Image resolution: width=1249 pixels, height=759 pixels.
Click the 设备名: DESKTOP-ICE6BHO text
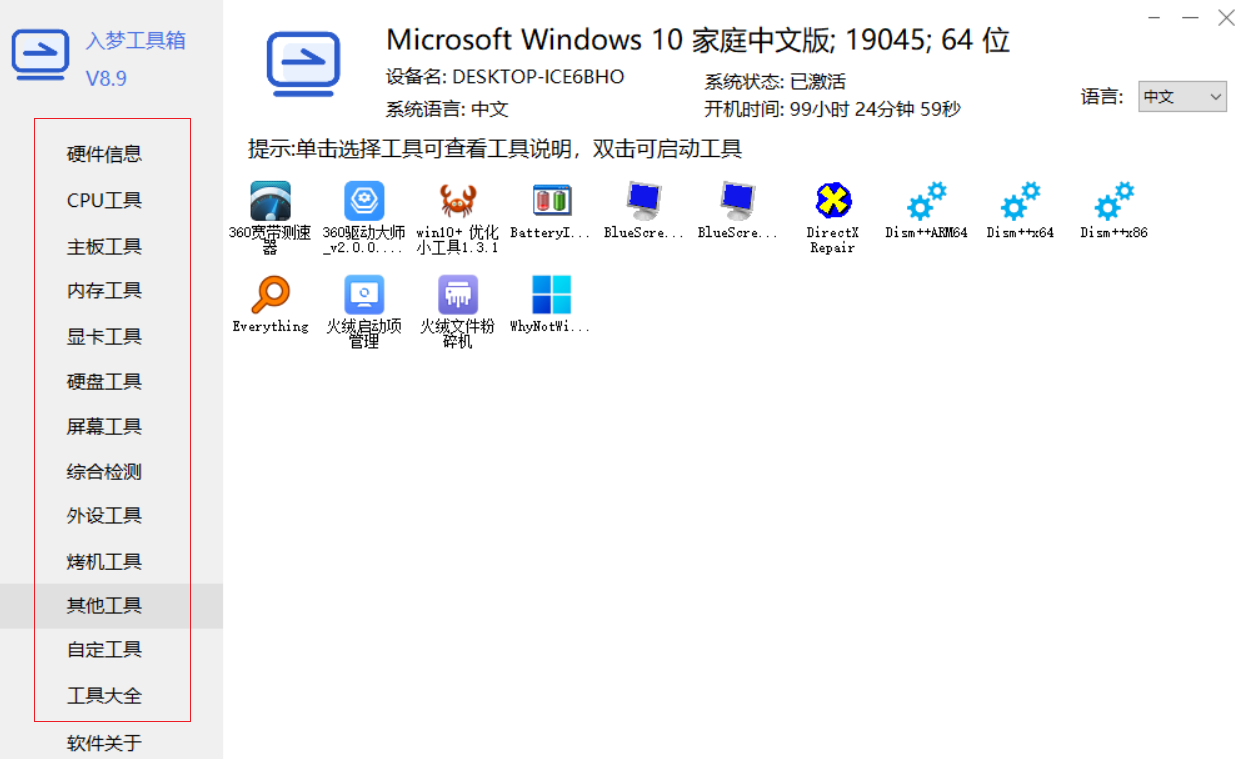pos(505,77)
